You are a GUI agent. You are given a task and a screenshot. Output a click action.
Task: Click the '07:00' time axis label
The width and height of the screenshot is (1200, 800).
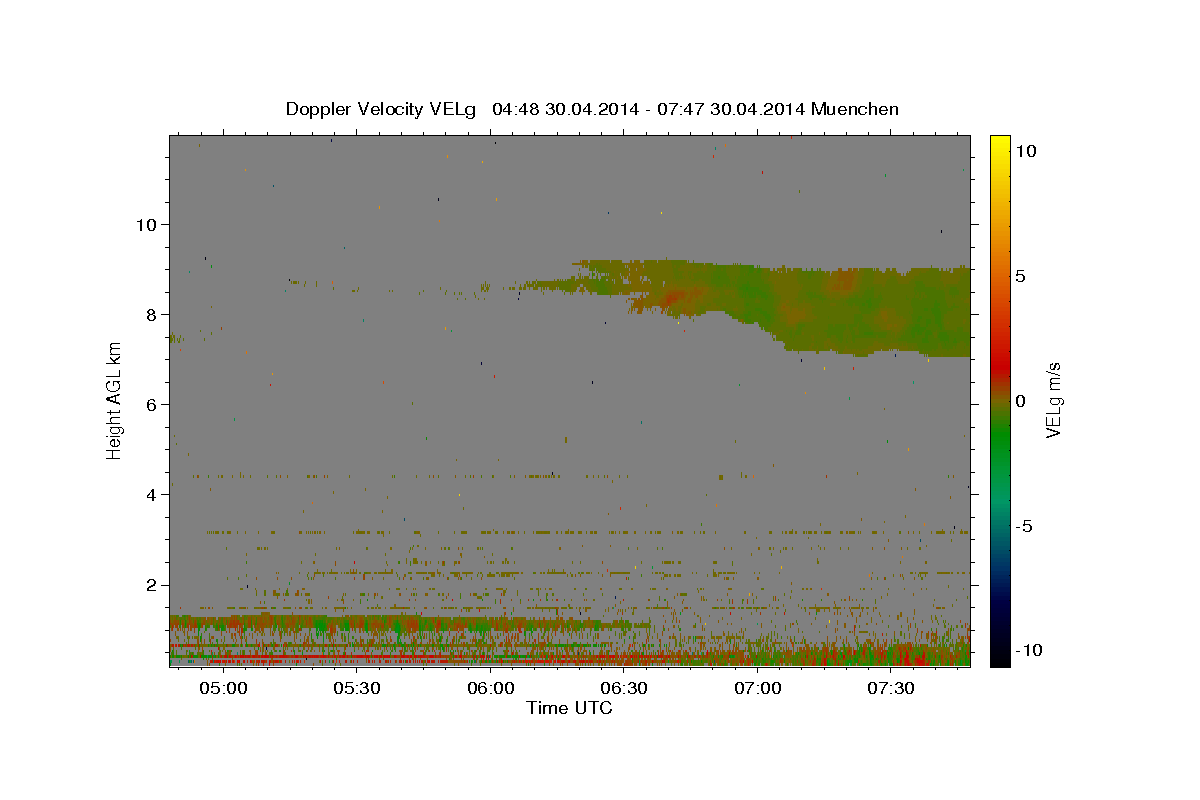coord(758,688)
